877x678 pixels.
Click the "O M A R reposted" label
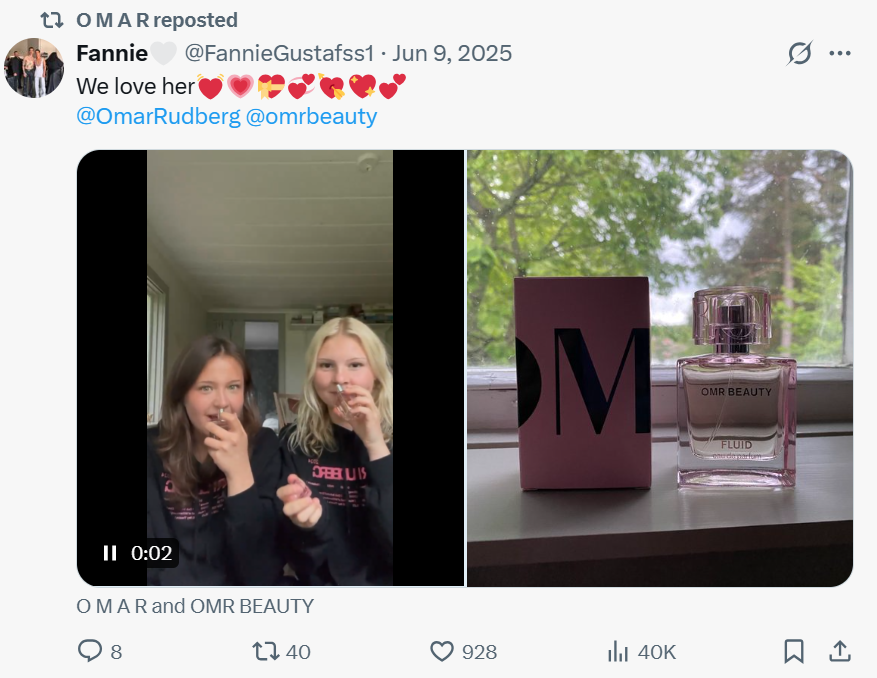point(157,20)
